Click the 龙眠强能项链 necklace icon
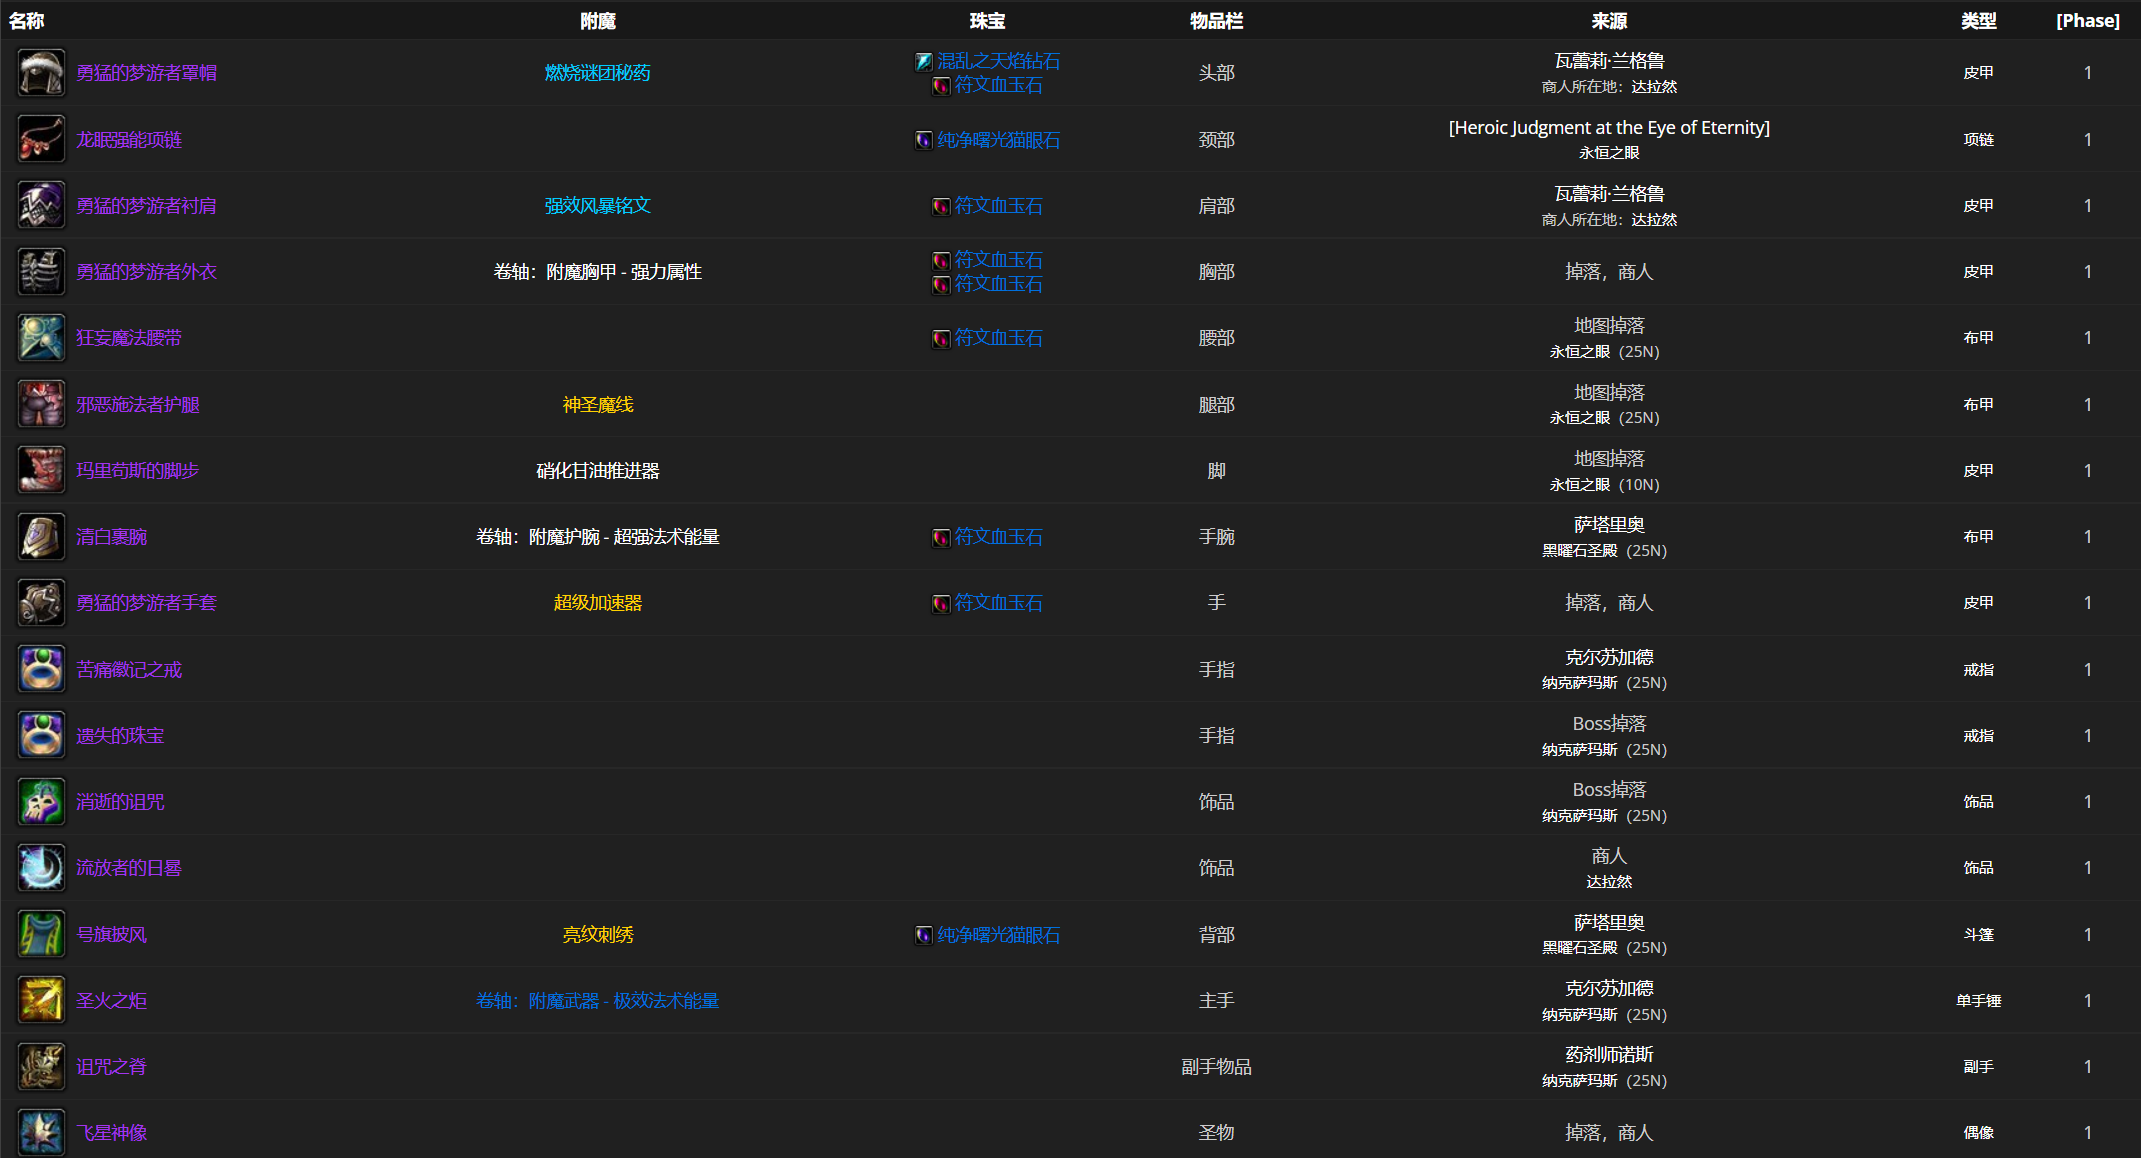Viewport: 2141px width, 1158px height. click(41, 139)
